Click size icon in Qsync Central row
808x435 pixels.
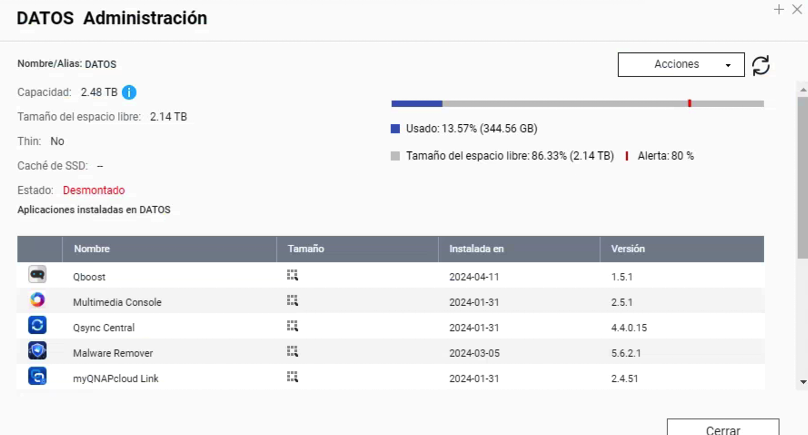293,326
